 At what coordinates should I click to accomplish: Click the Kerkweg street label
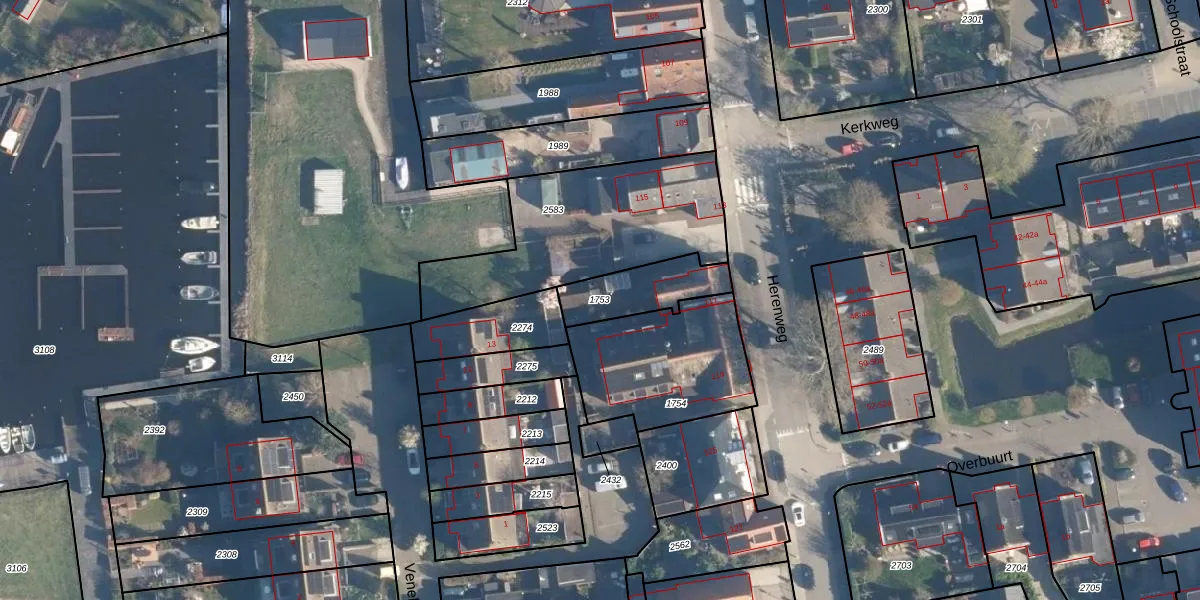(x=869, y=126)
